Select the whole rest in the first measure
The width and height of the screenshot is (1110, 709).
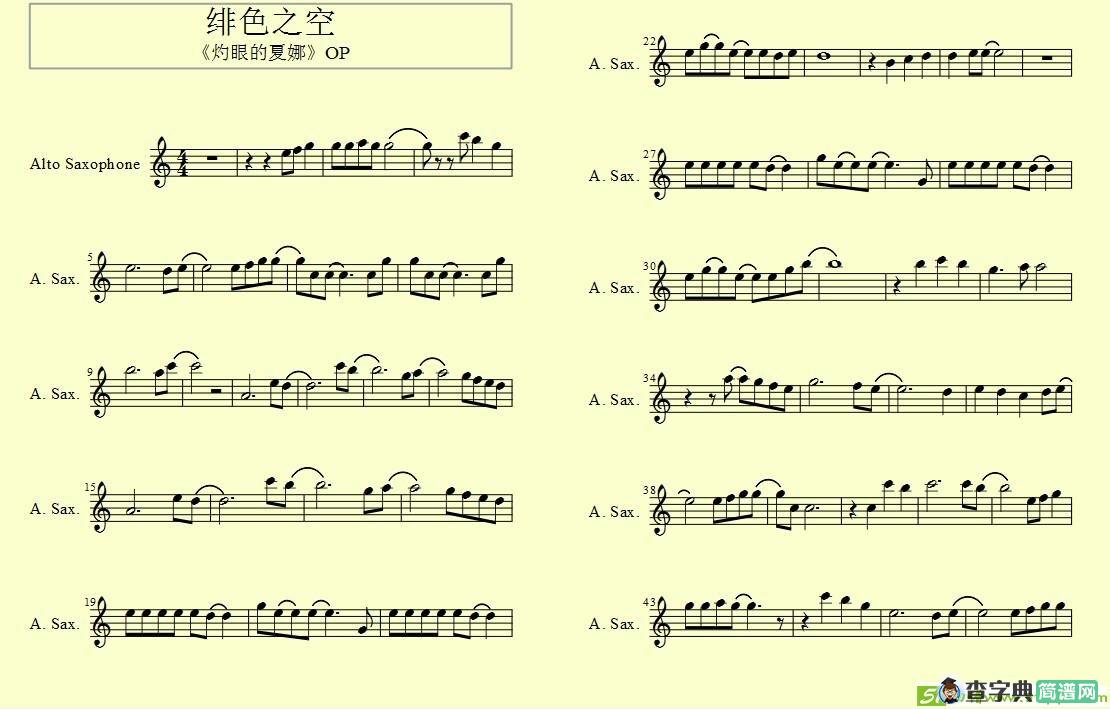[x=212, y=158]
